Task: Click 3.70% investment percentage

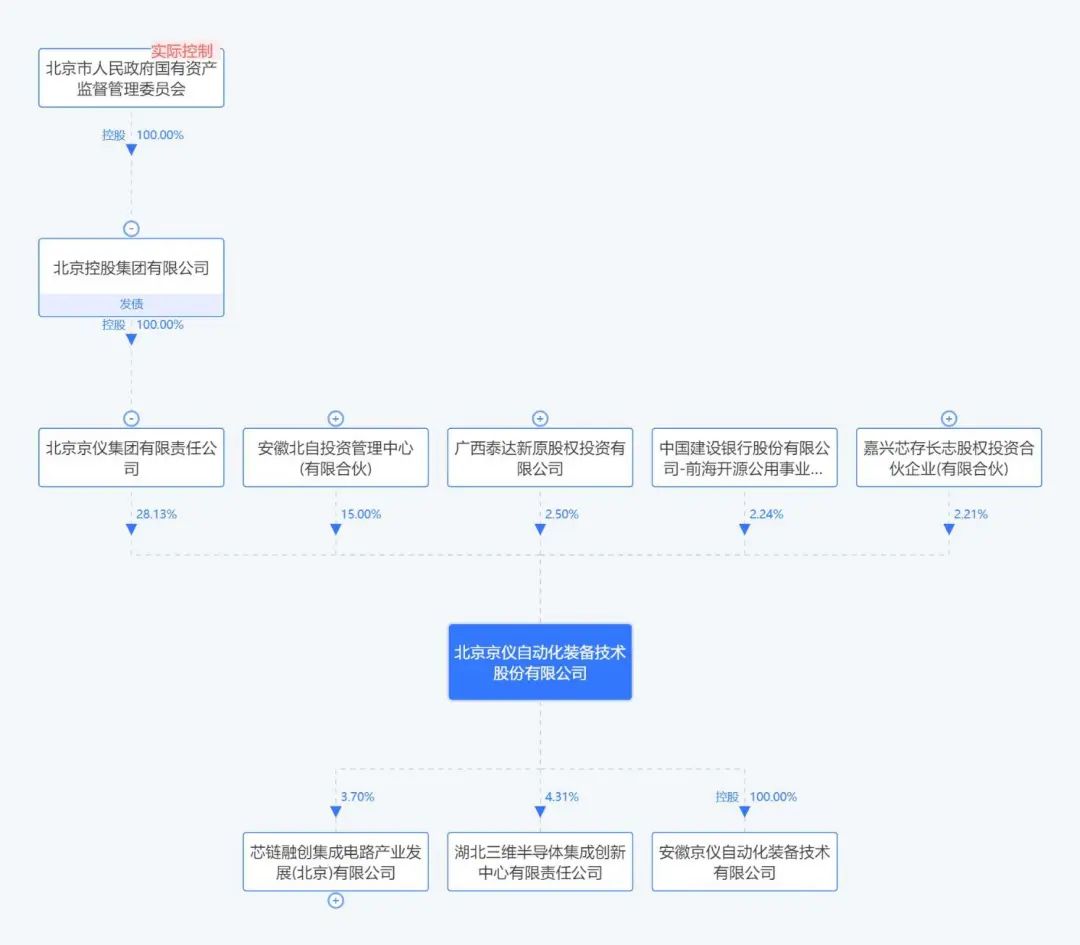Action: coord(357,797)
